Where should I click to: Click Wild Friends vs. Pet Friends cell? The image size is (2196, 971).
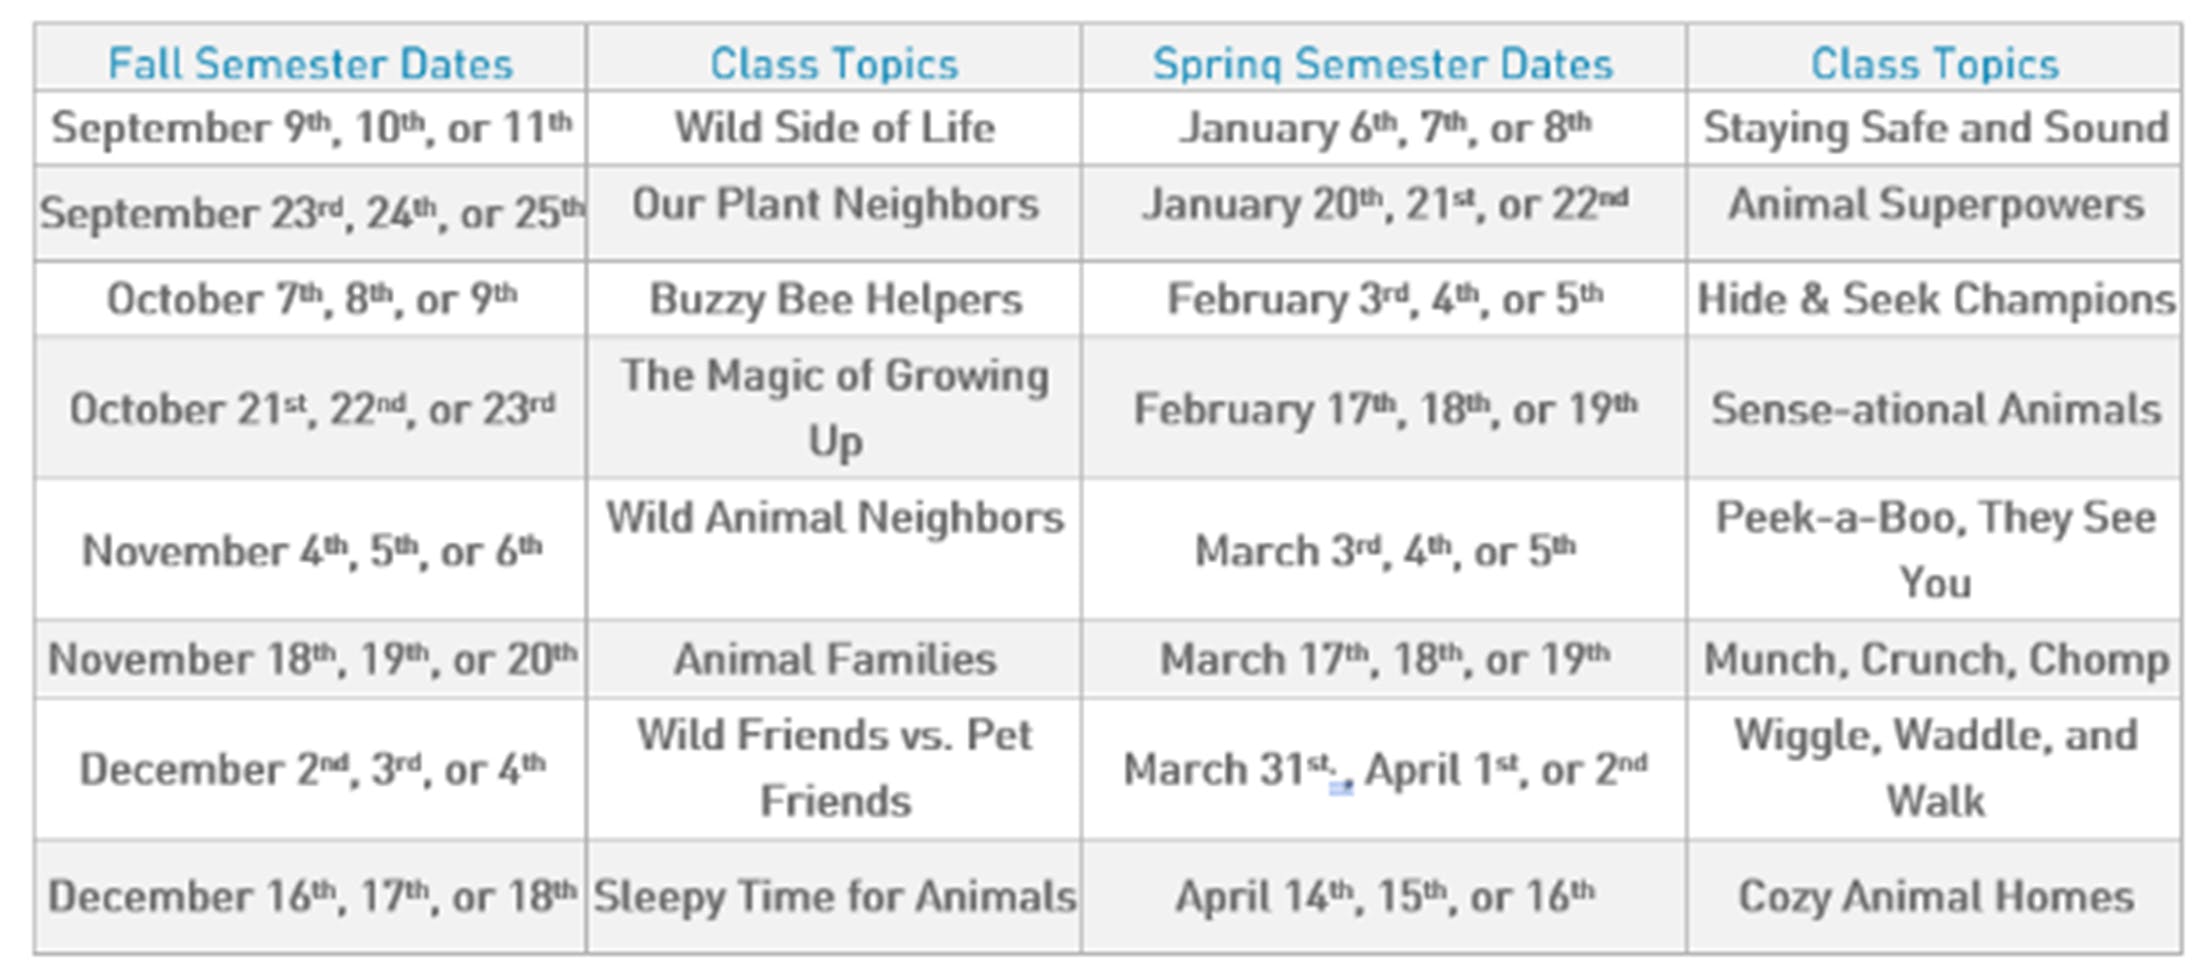[x=835, y=768]
